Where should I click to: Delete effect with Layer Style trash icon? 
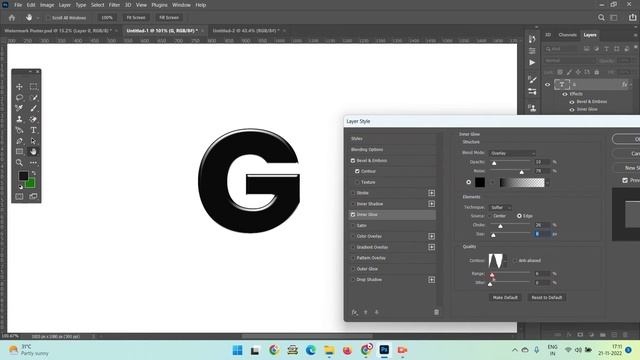[x=436, y=312]
